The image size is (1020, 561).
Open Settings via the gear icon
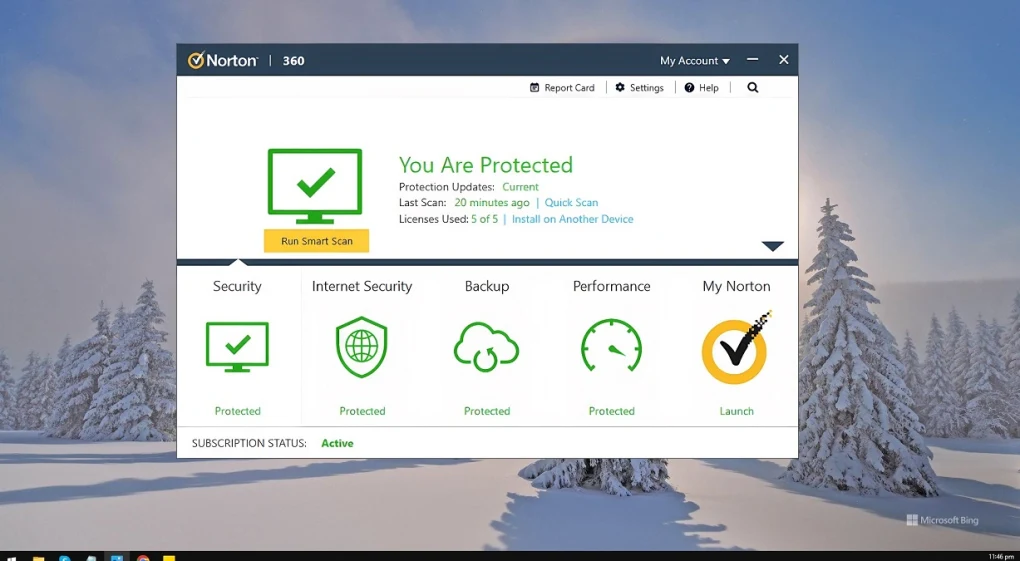coord(620,88)
